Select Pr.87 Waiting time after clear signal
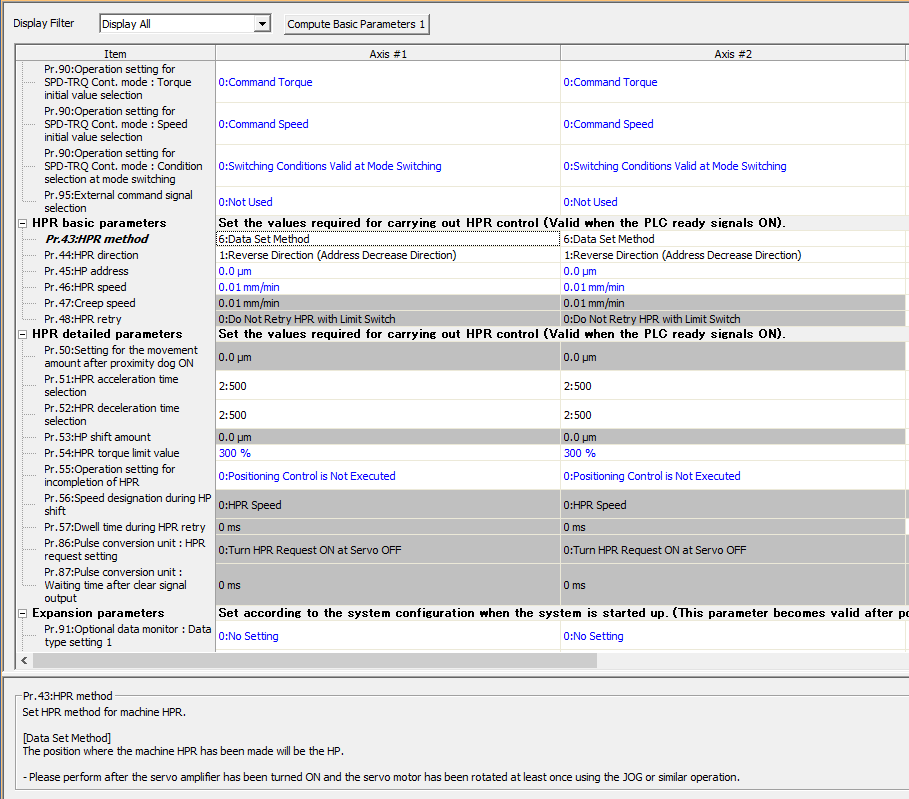Image resolution: width=909 pixels, height=799 pixels. click(115, 586)
